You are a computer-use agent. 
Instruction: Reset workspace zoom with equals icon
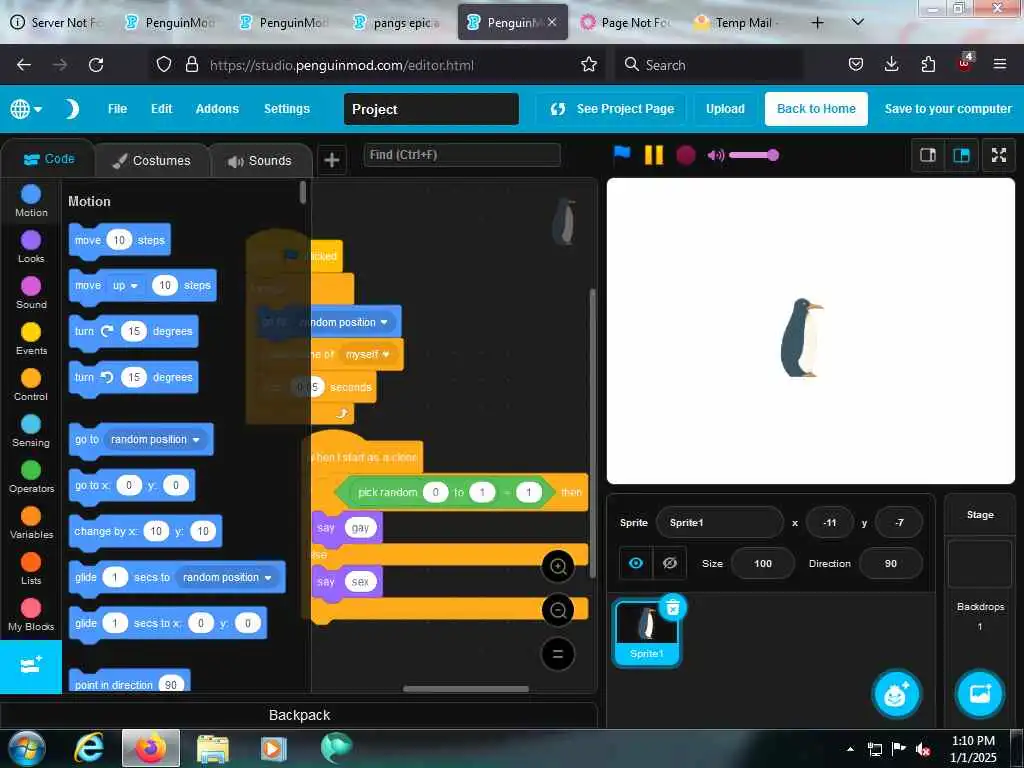coord(558,654)
